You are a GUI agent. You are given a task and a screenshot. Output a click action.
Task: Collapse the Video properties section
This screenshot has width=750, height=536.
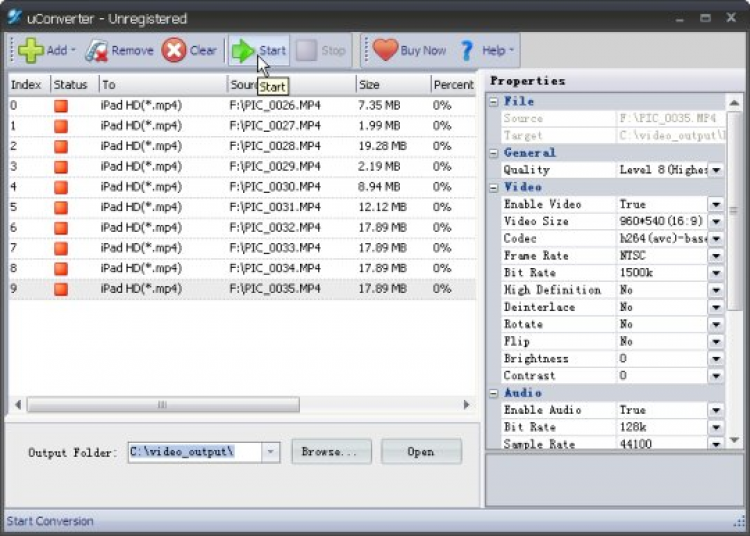click(494, 187)
